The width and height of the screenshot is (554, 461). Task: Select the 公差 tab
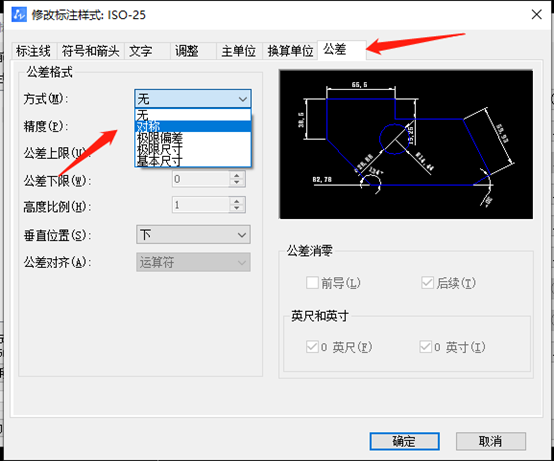pyautogui.click(x=341, y=50)
